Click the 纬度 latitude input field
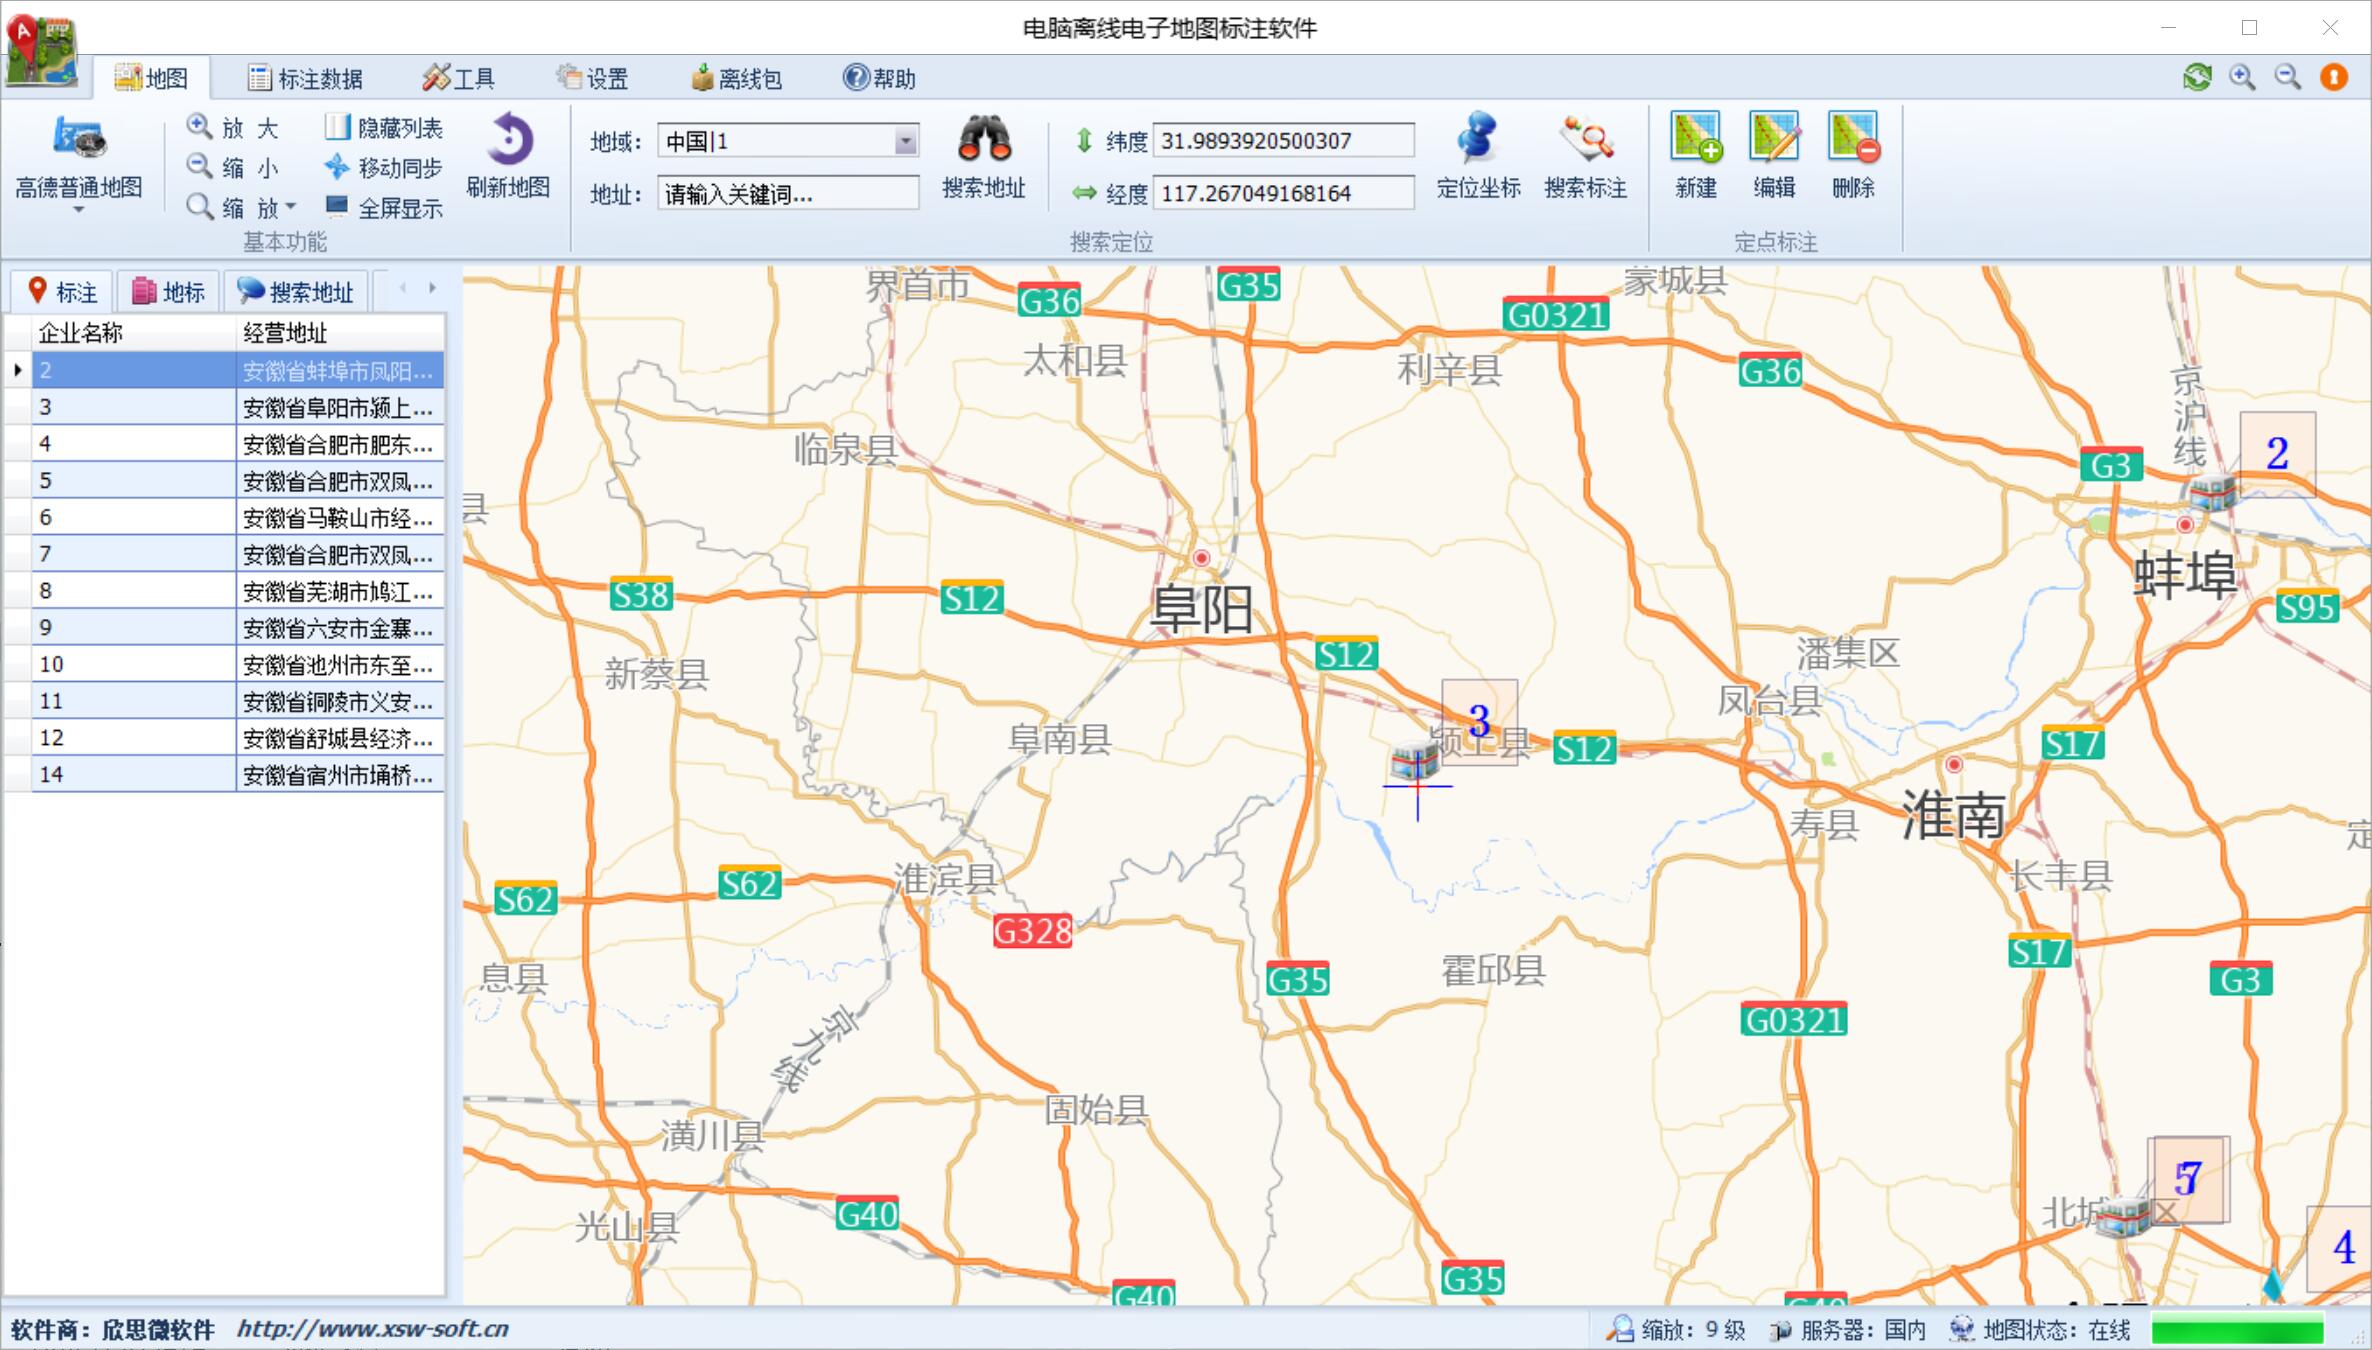 coord(1283,141)
